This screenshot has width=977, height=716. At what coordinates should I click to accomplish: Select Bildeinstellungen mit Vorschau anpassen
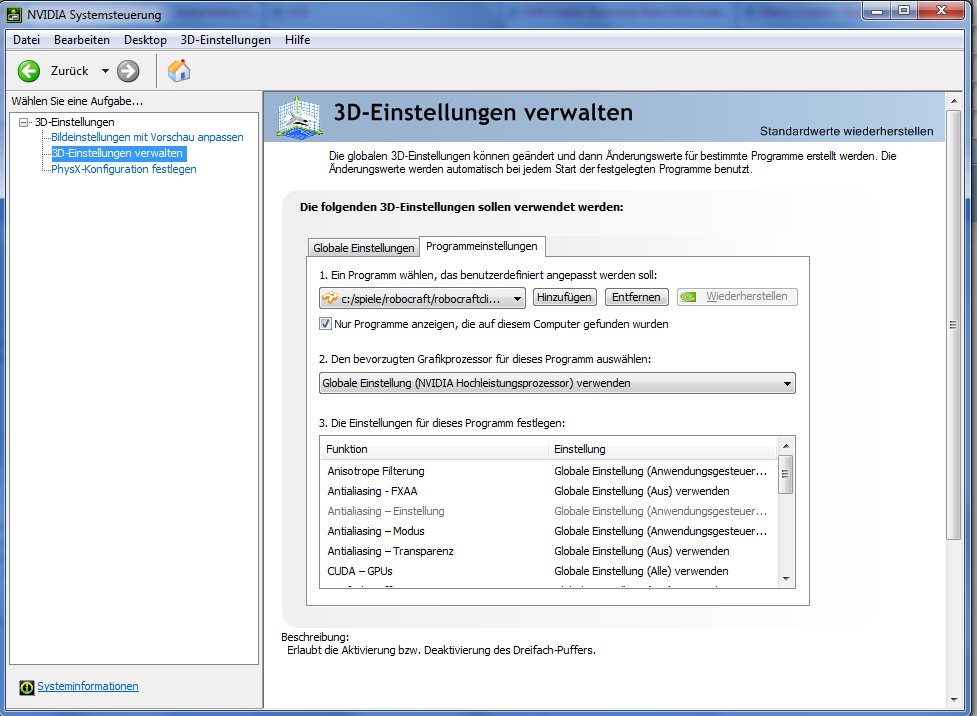[147, 137]
